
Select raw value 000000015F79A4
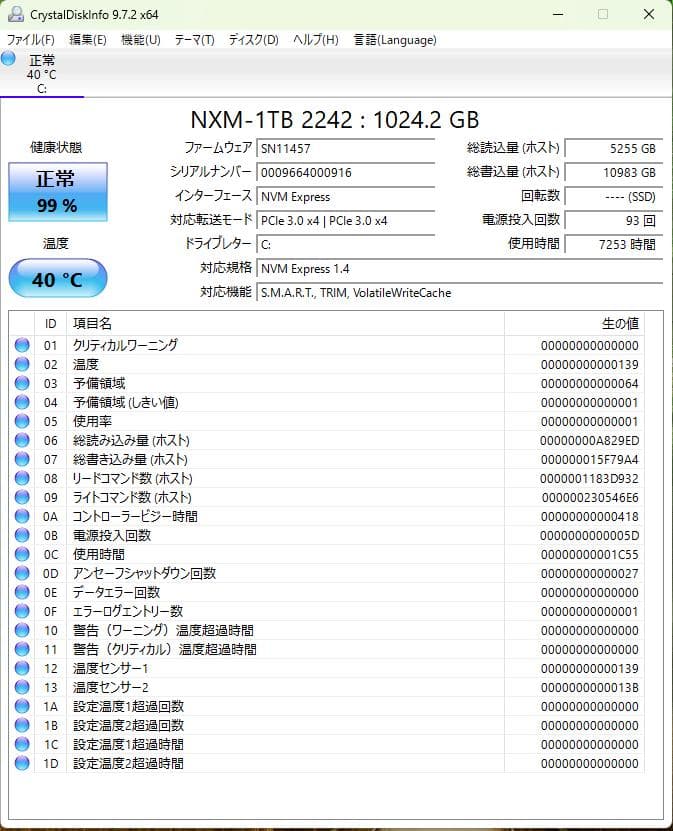tap(589, 459)
